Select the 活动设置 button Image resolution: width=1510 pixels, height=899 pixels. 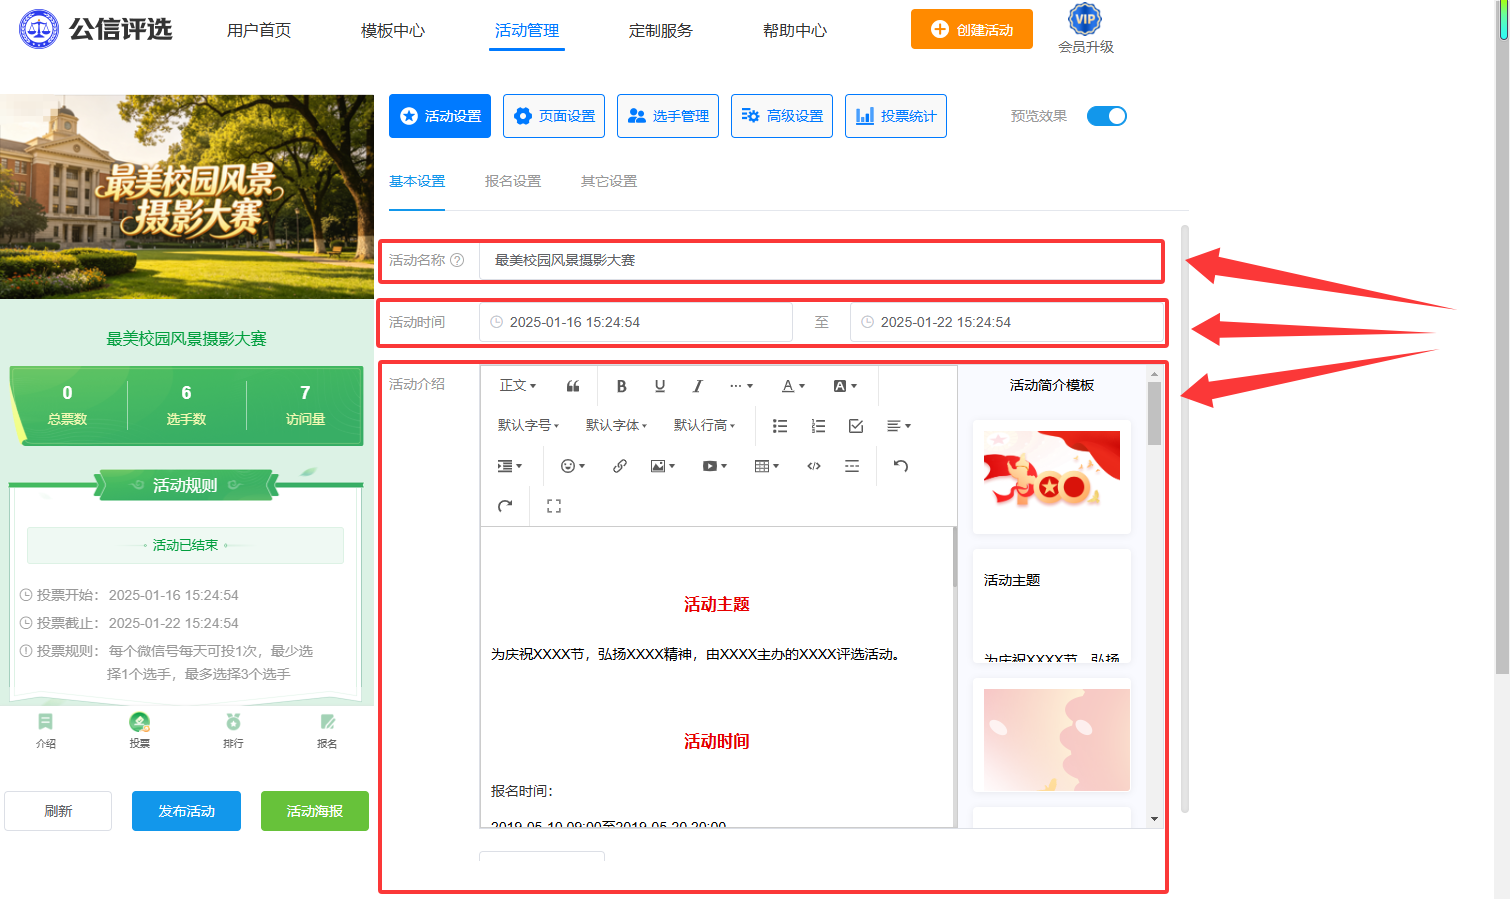tap(440, 116)
